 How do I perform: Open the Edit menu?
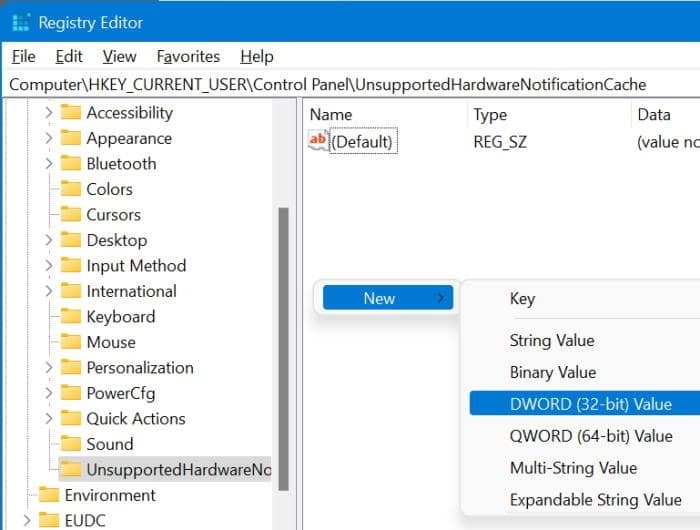pos(69,57)
